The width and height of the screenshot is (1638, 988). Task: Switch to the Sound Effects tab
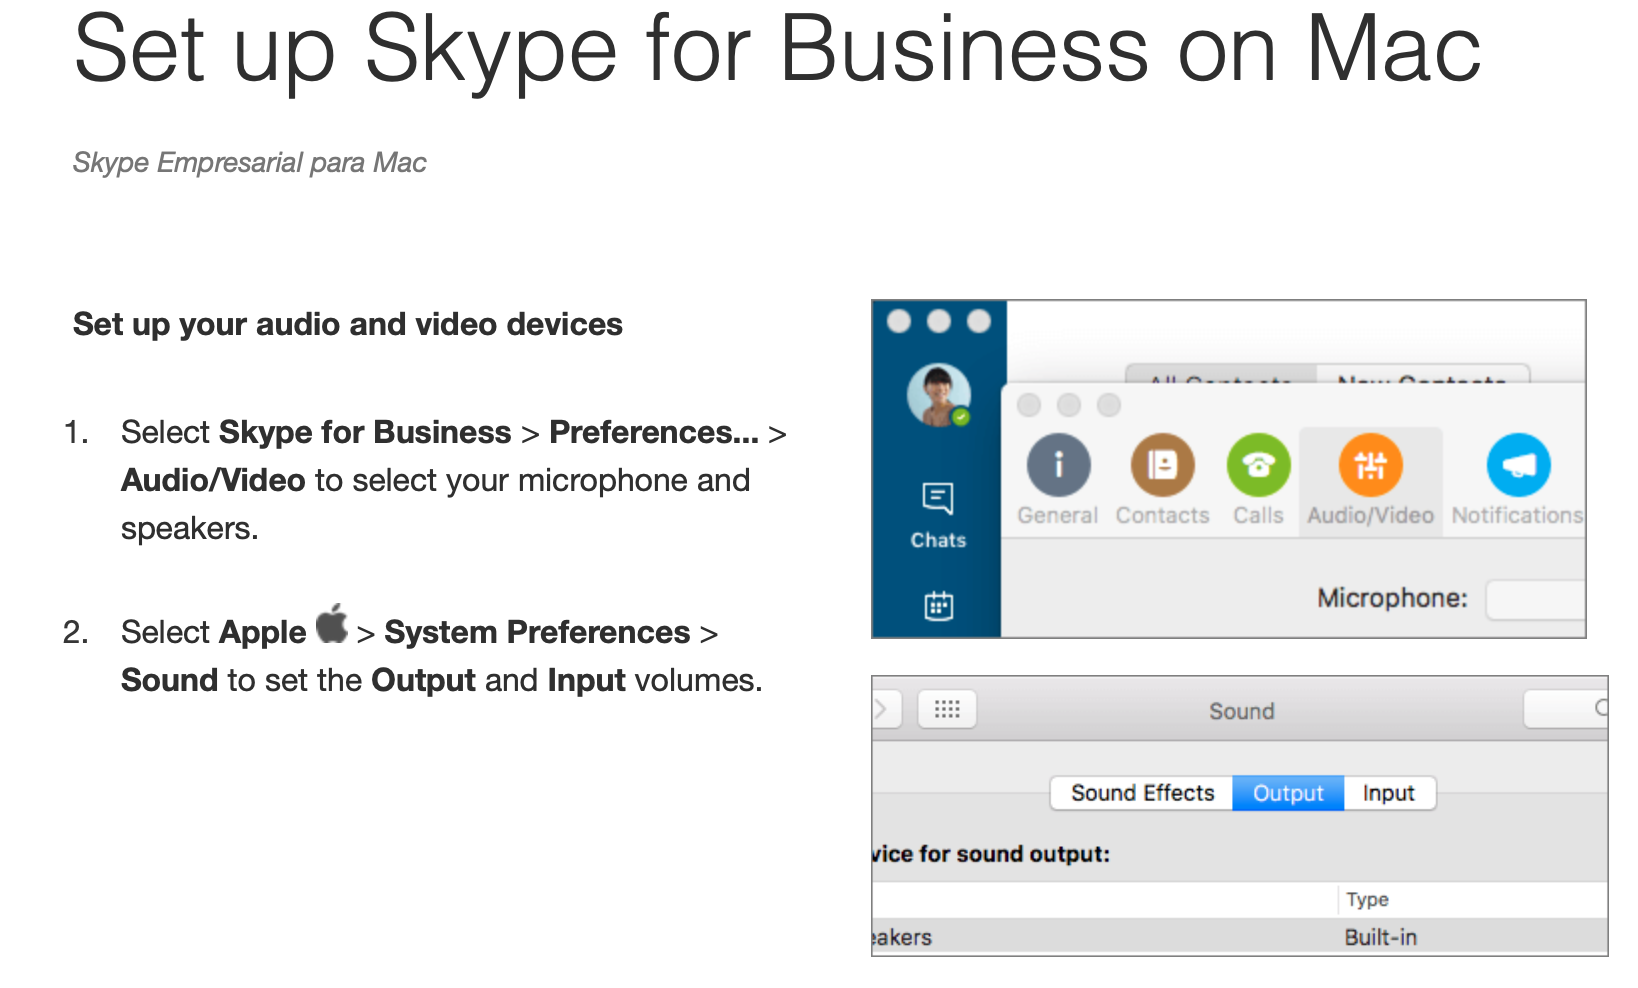tap(1142, 793)
